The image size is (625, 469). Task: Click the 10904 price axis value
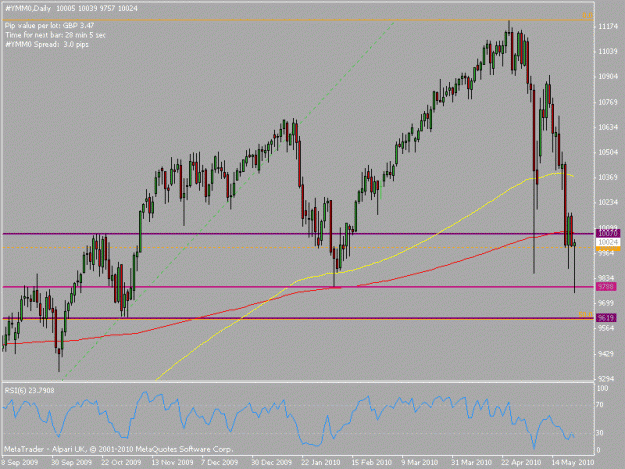coord(608,77)
